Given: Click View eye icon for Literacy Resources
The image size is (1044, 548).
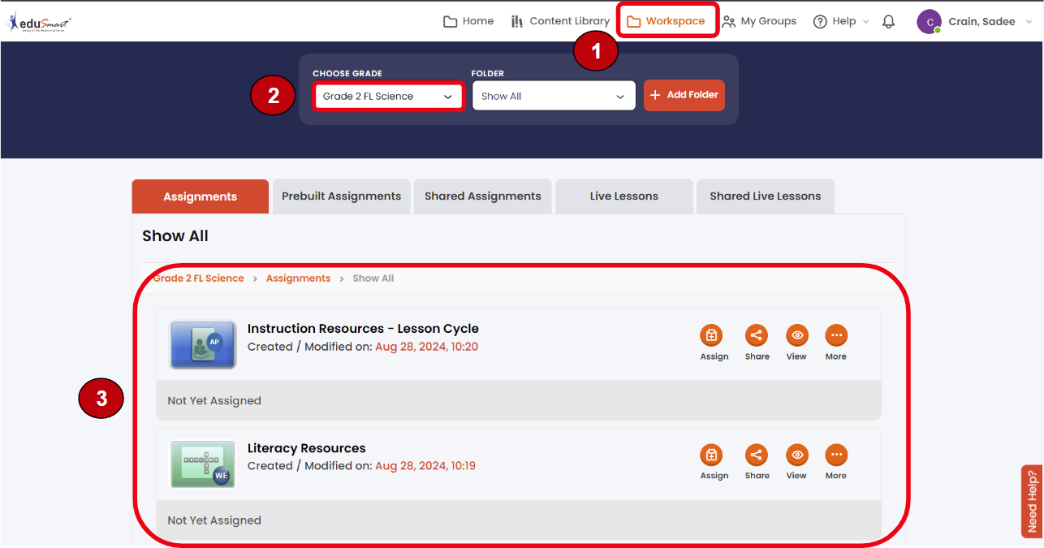Looking at the screenshot, I should (796, 456).
